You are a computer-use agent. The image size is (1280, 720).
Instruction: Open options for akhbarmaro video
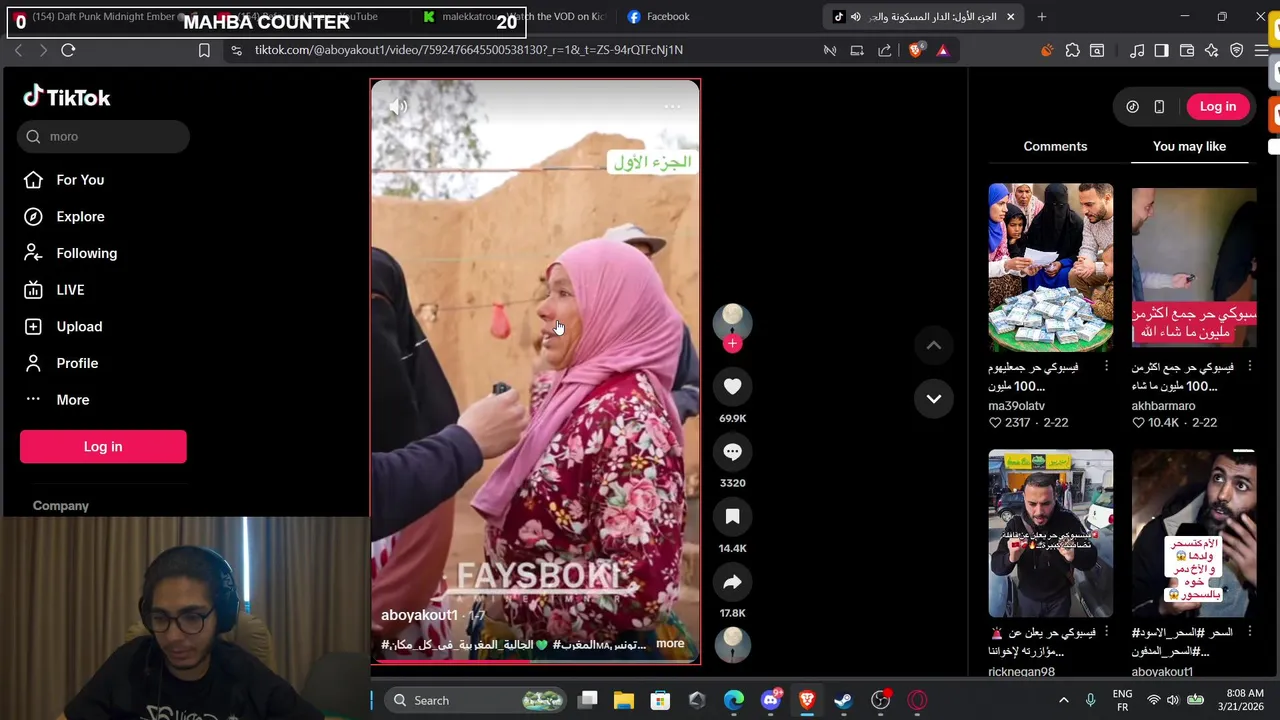tap(1249, 366)
